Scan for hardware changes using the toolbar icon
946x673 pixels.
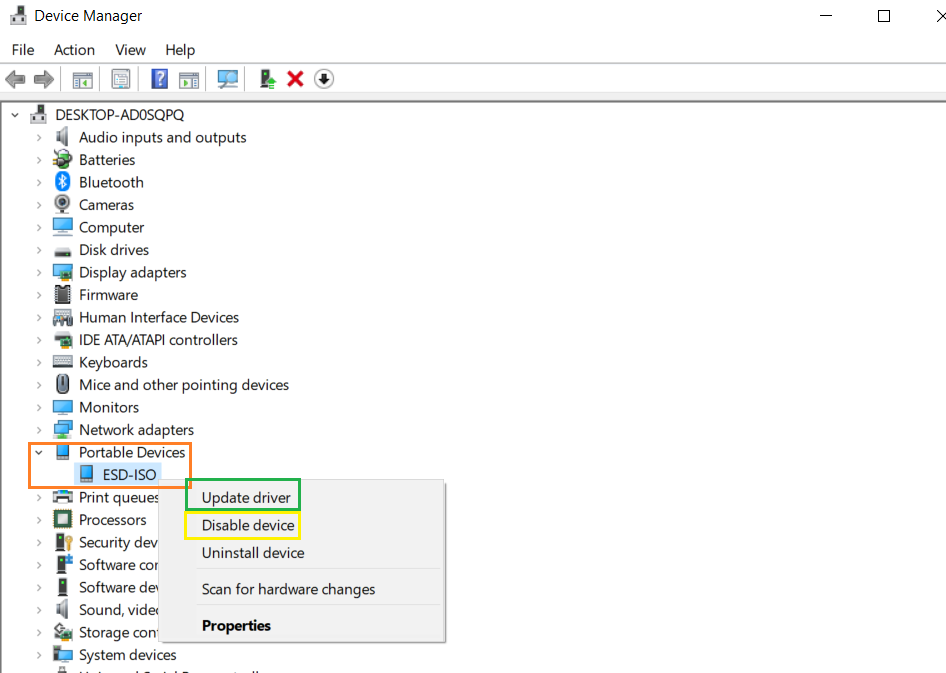pyautogui.click(x=227, y=79)
